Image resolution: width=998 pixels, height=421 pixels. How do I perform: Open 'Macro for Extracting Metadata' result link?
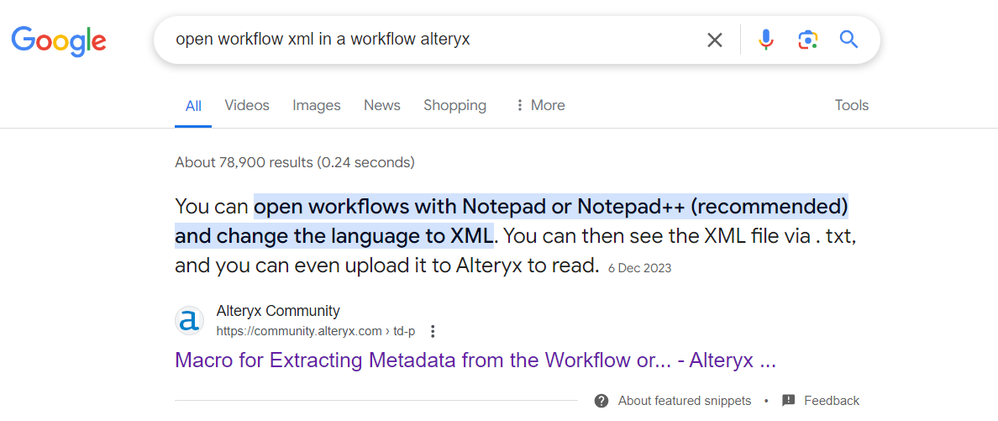475,360
